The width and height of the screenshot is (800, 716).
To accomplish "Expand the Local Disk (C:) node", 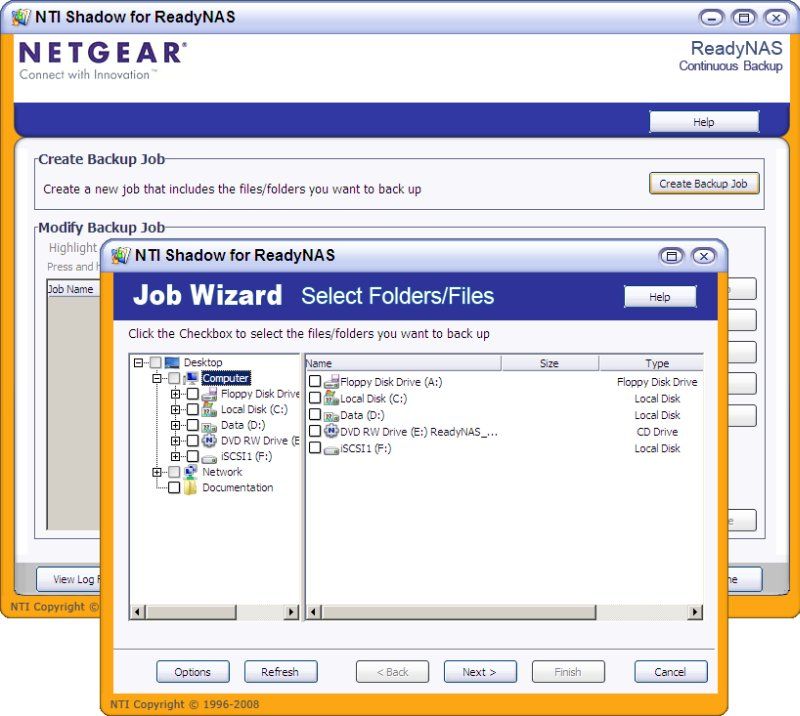I will (x=175, y=409).
